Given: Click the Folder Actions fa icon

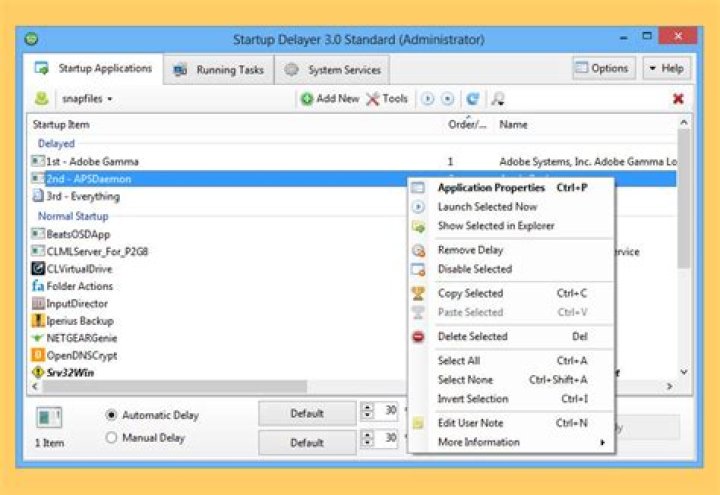Looking at the screenshot, I should [x=38, y=286].
